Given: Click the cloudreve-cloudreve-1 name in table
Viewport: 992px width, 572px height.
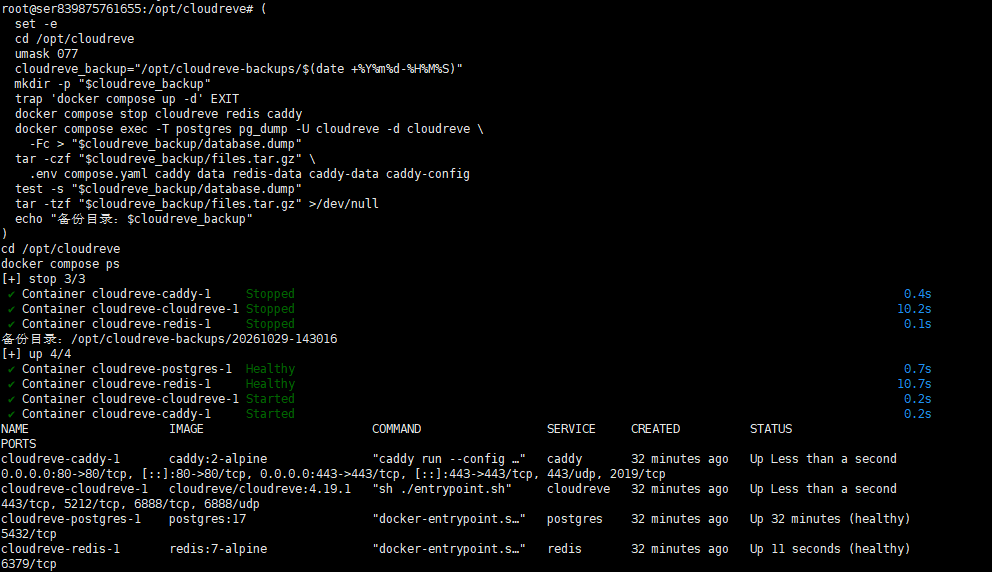Looking at the screenshot, I should click(x=75, y=489).
